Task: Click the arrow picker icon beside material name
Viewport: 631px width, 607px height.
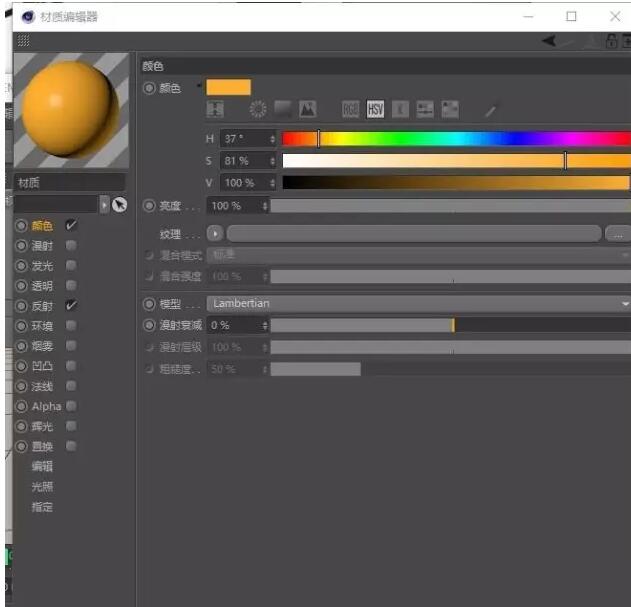Action: pyautogui.click(x=120, y=204)
